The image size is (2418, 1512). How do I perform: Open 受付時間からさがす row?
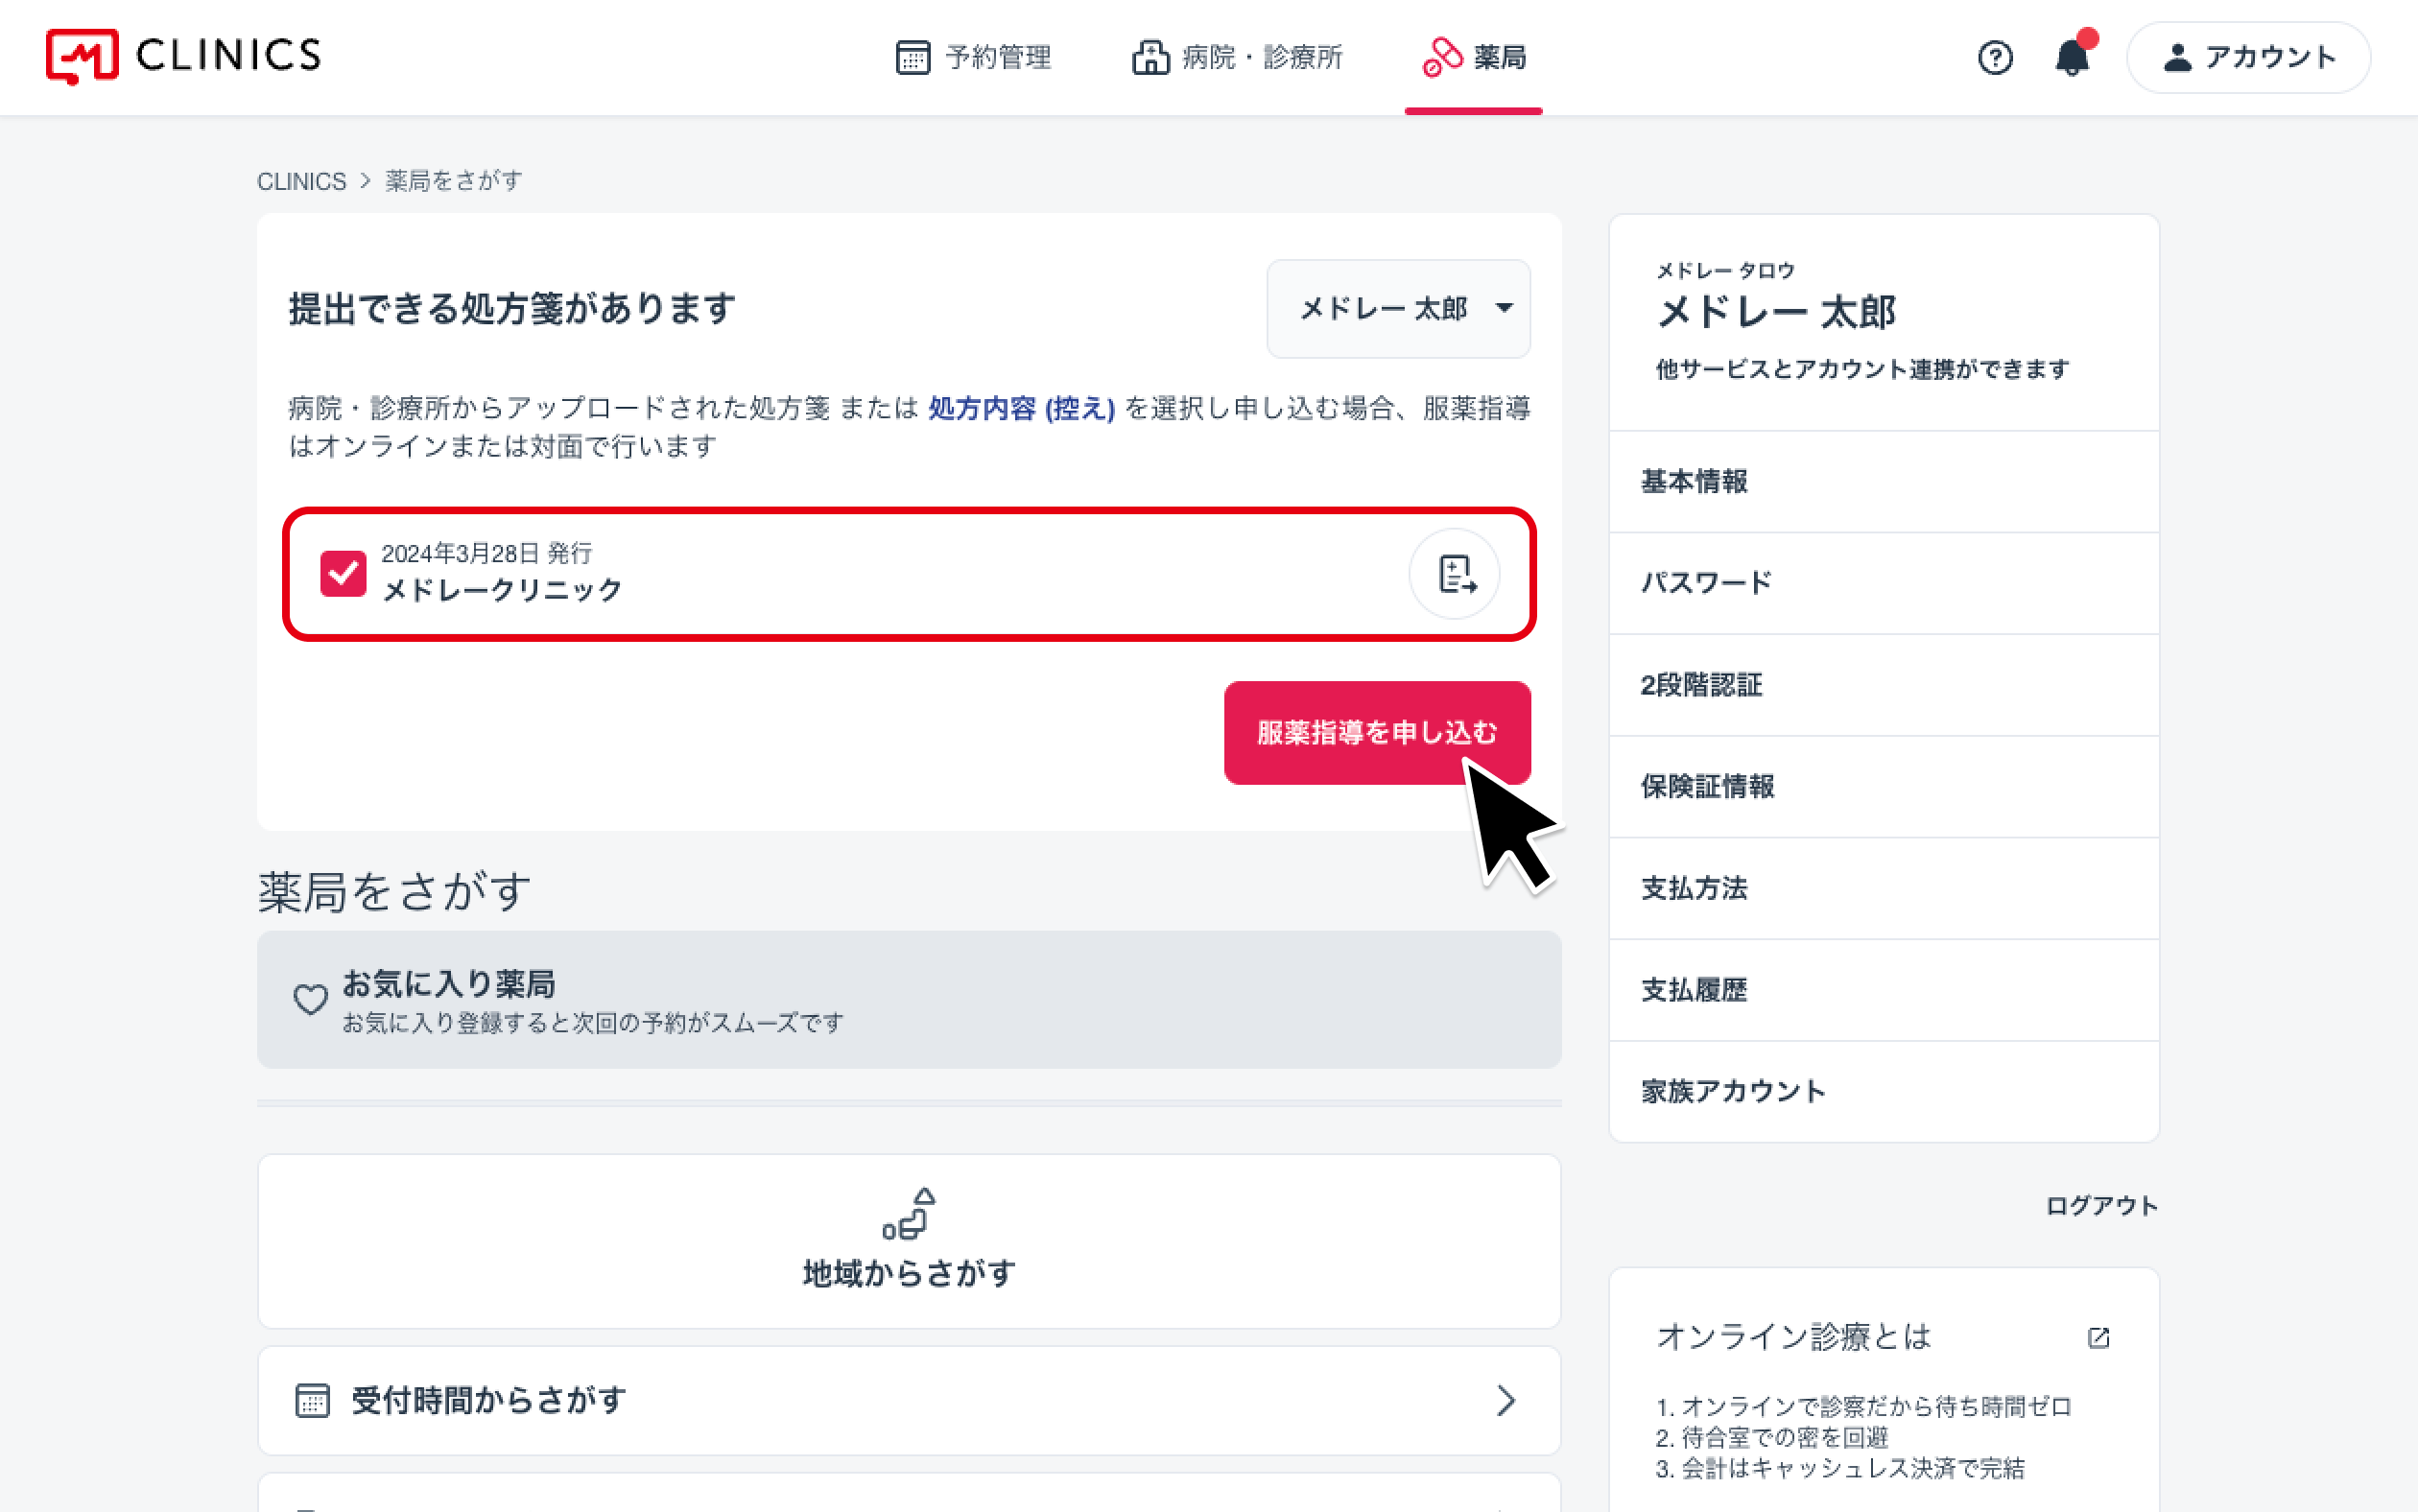pos(909,1400)
